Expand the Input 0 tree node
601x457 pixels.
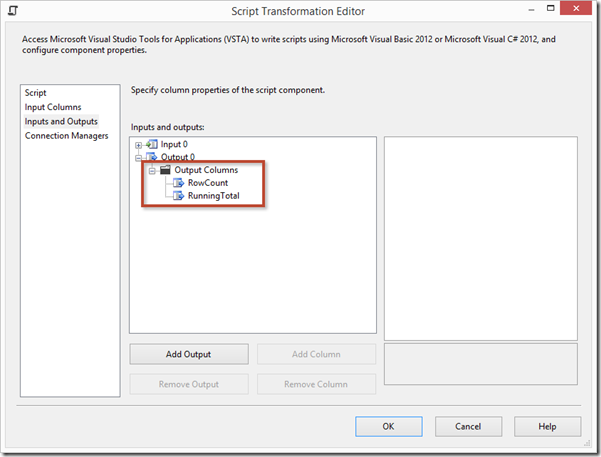point(138,145)
